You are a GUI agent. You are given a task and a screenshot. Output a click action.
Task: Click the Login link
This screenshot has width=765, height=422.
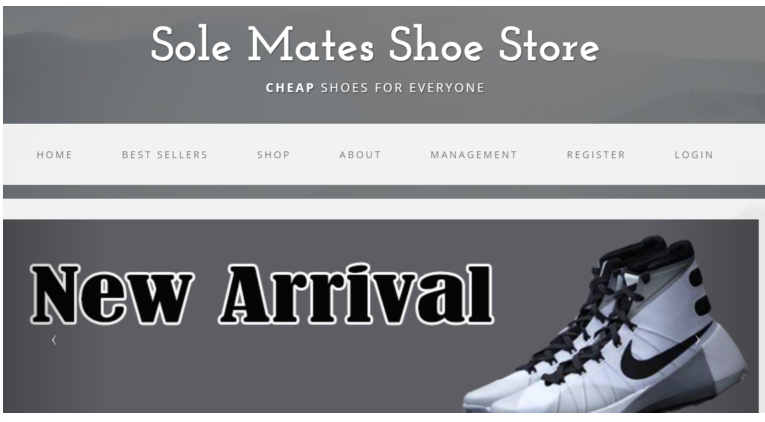694,155
